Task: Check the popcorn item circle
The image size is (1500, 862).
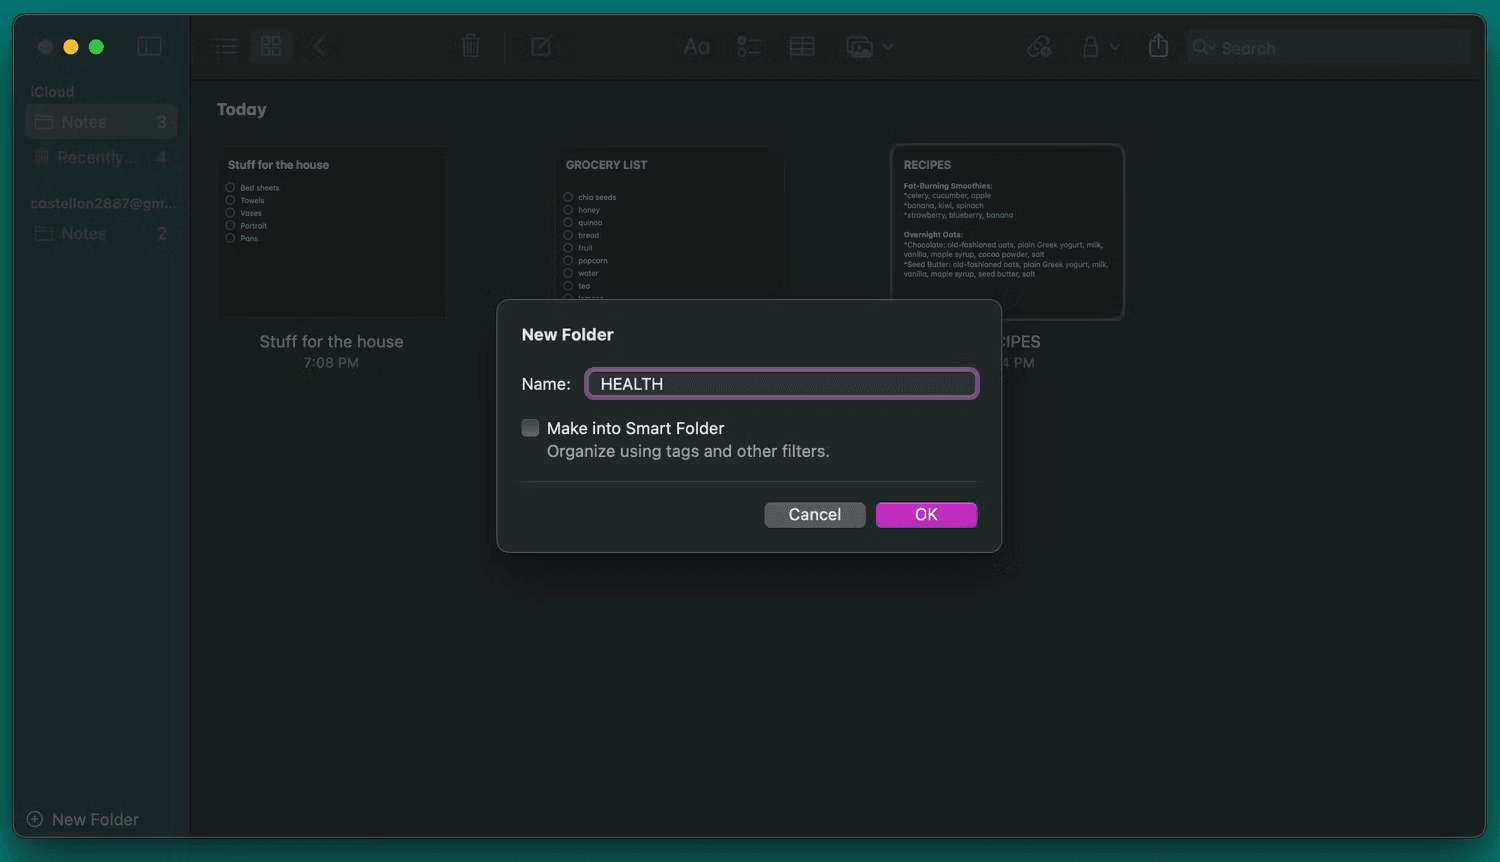Action: coord(568,260)
